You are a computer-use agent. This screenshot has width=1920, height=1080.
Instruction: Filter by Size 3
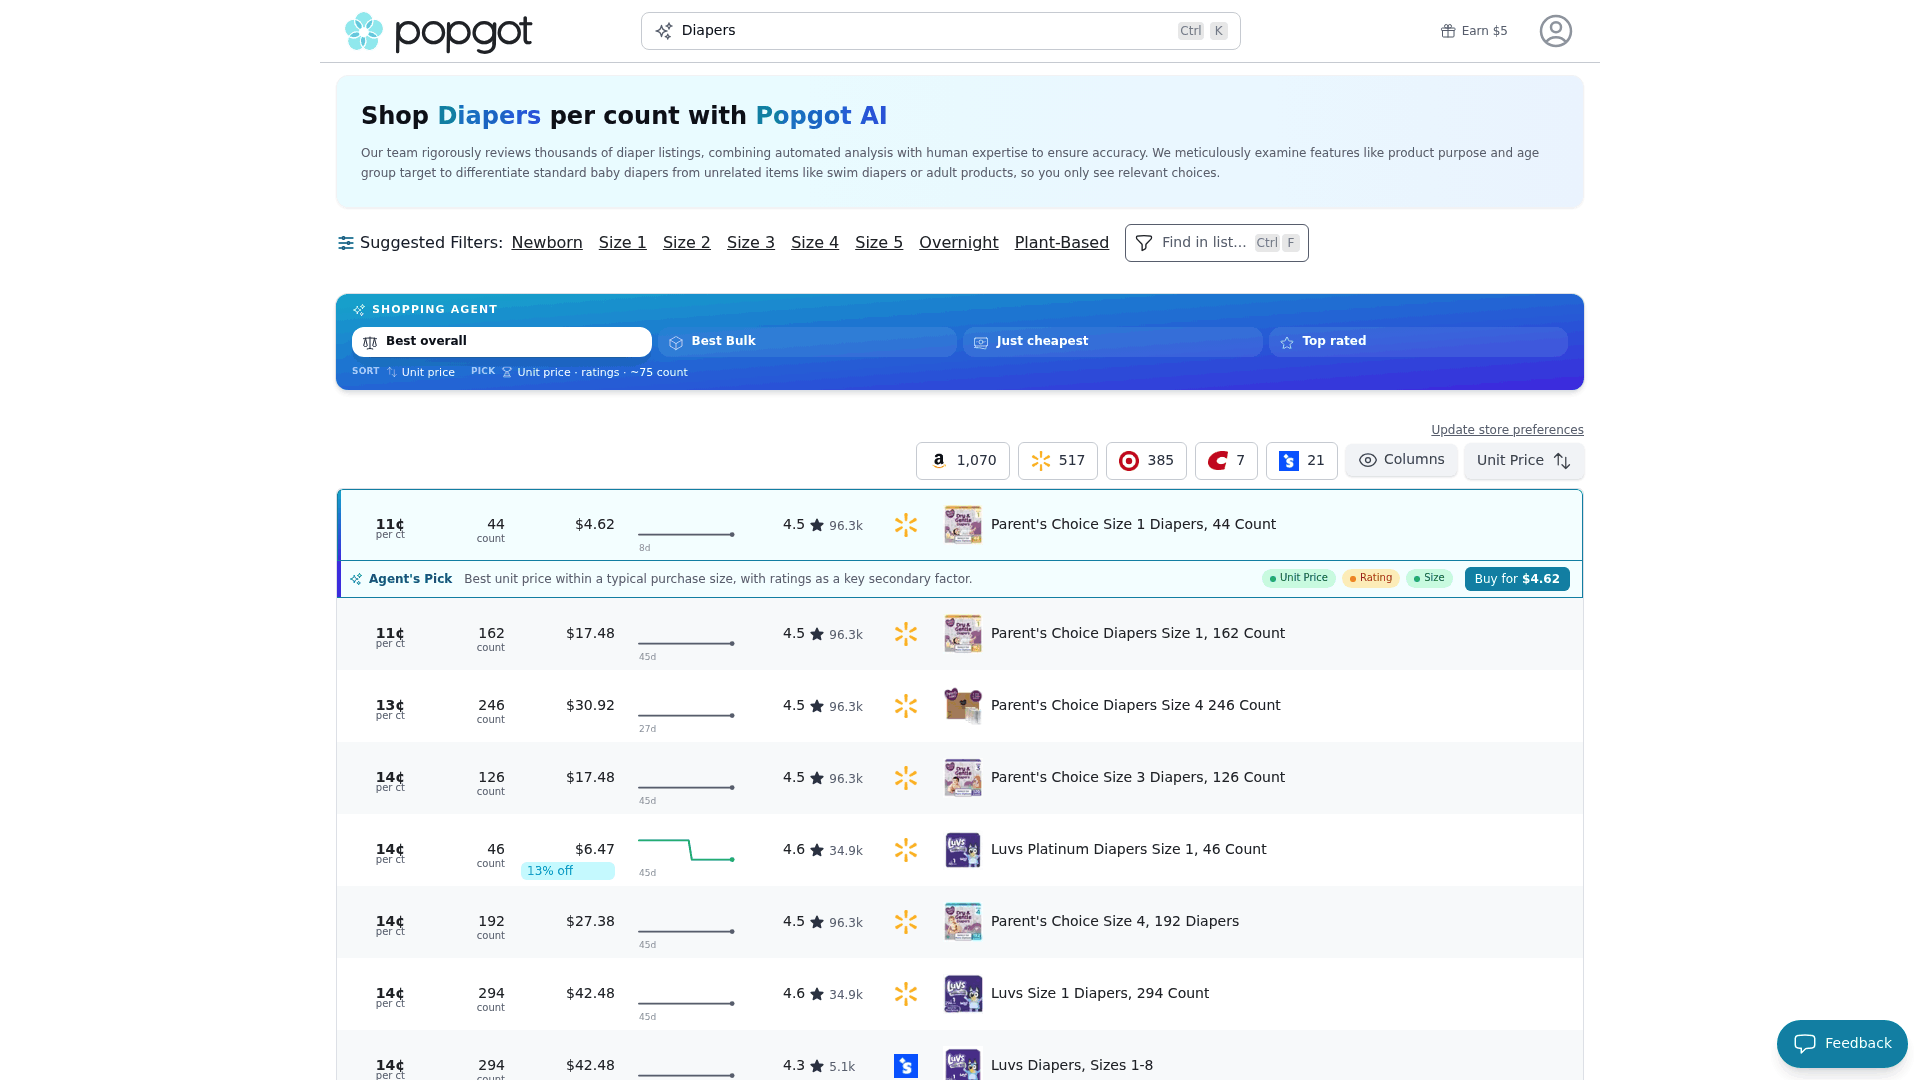[x=751, y=243]
